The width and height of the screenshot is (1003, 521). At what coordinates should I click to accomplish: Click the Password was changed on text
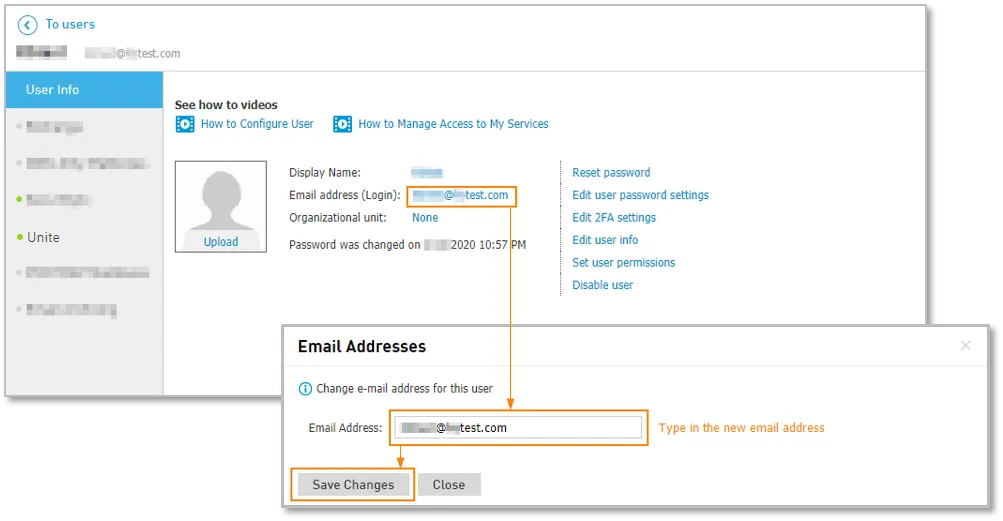pos(407,244)
